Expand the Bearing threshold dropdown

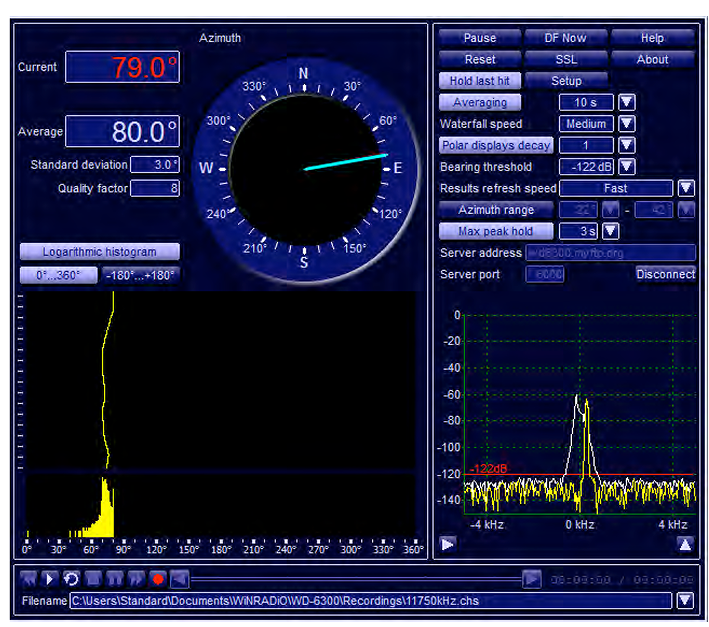coord(626,167)
